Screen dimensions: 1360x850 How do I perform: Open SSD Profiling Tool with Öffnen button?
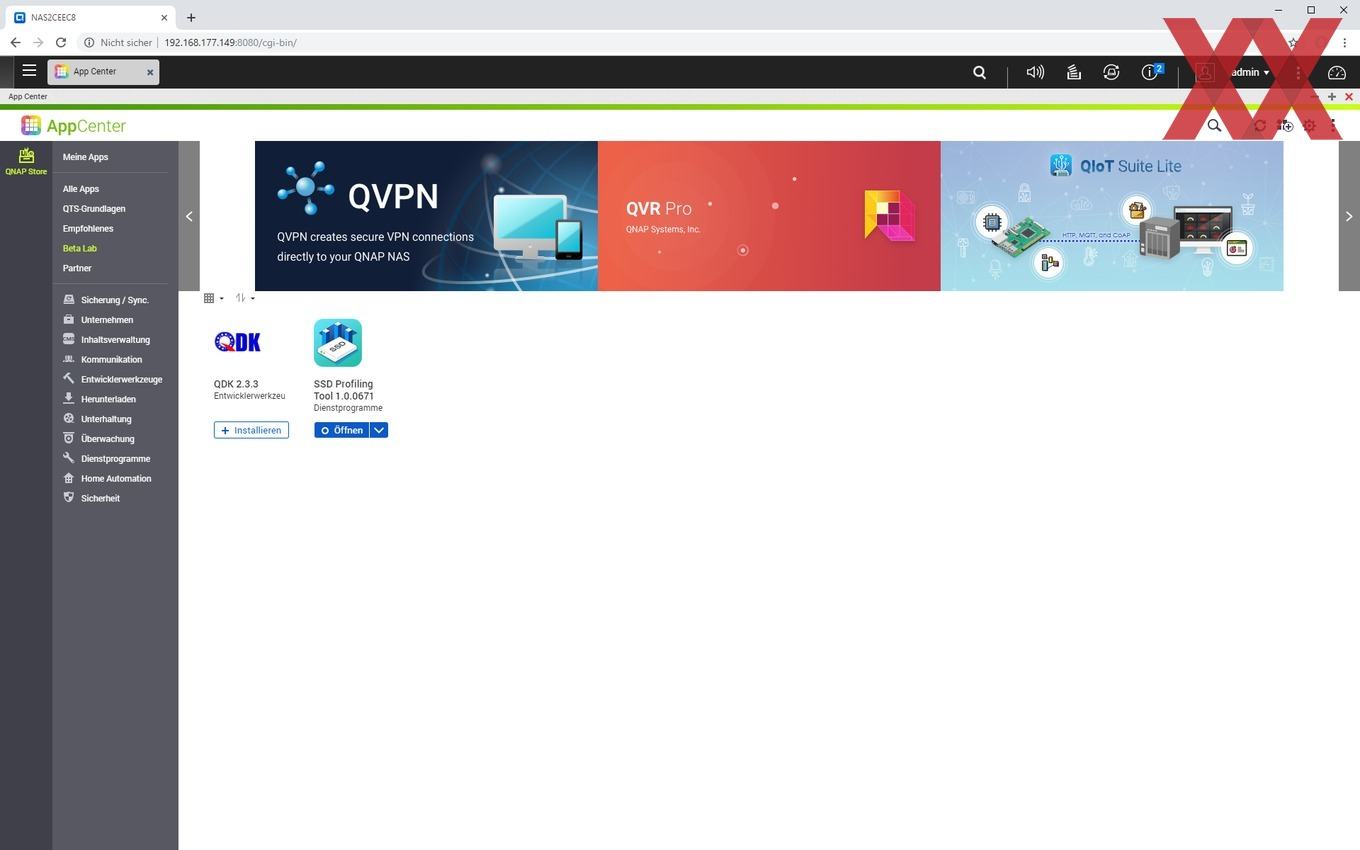point(341,430)
